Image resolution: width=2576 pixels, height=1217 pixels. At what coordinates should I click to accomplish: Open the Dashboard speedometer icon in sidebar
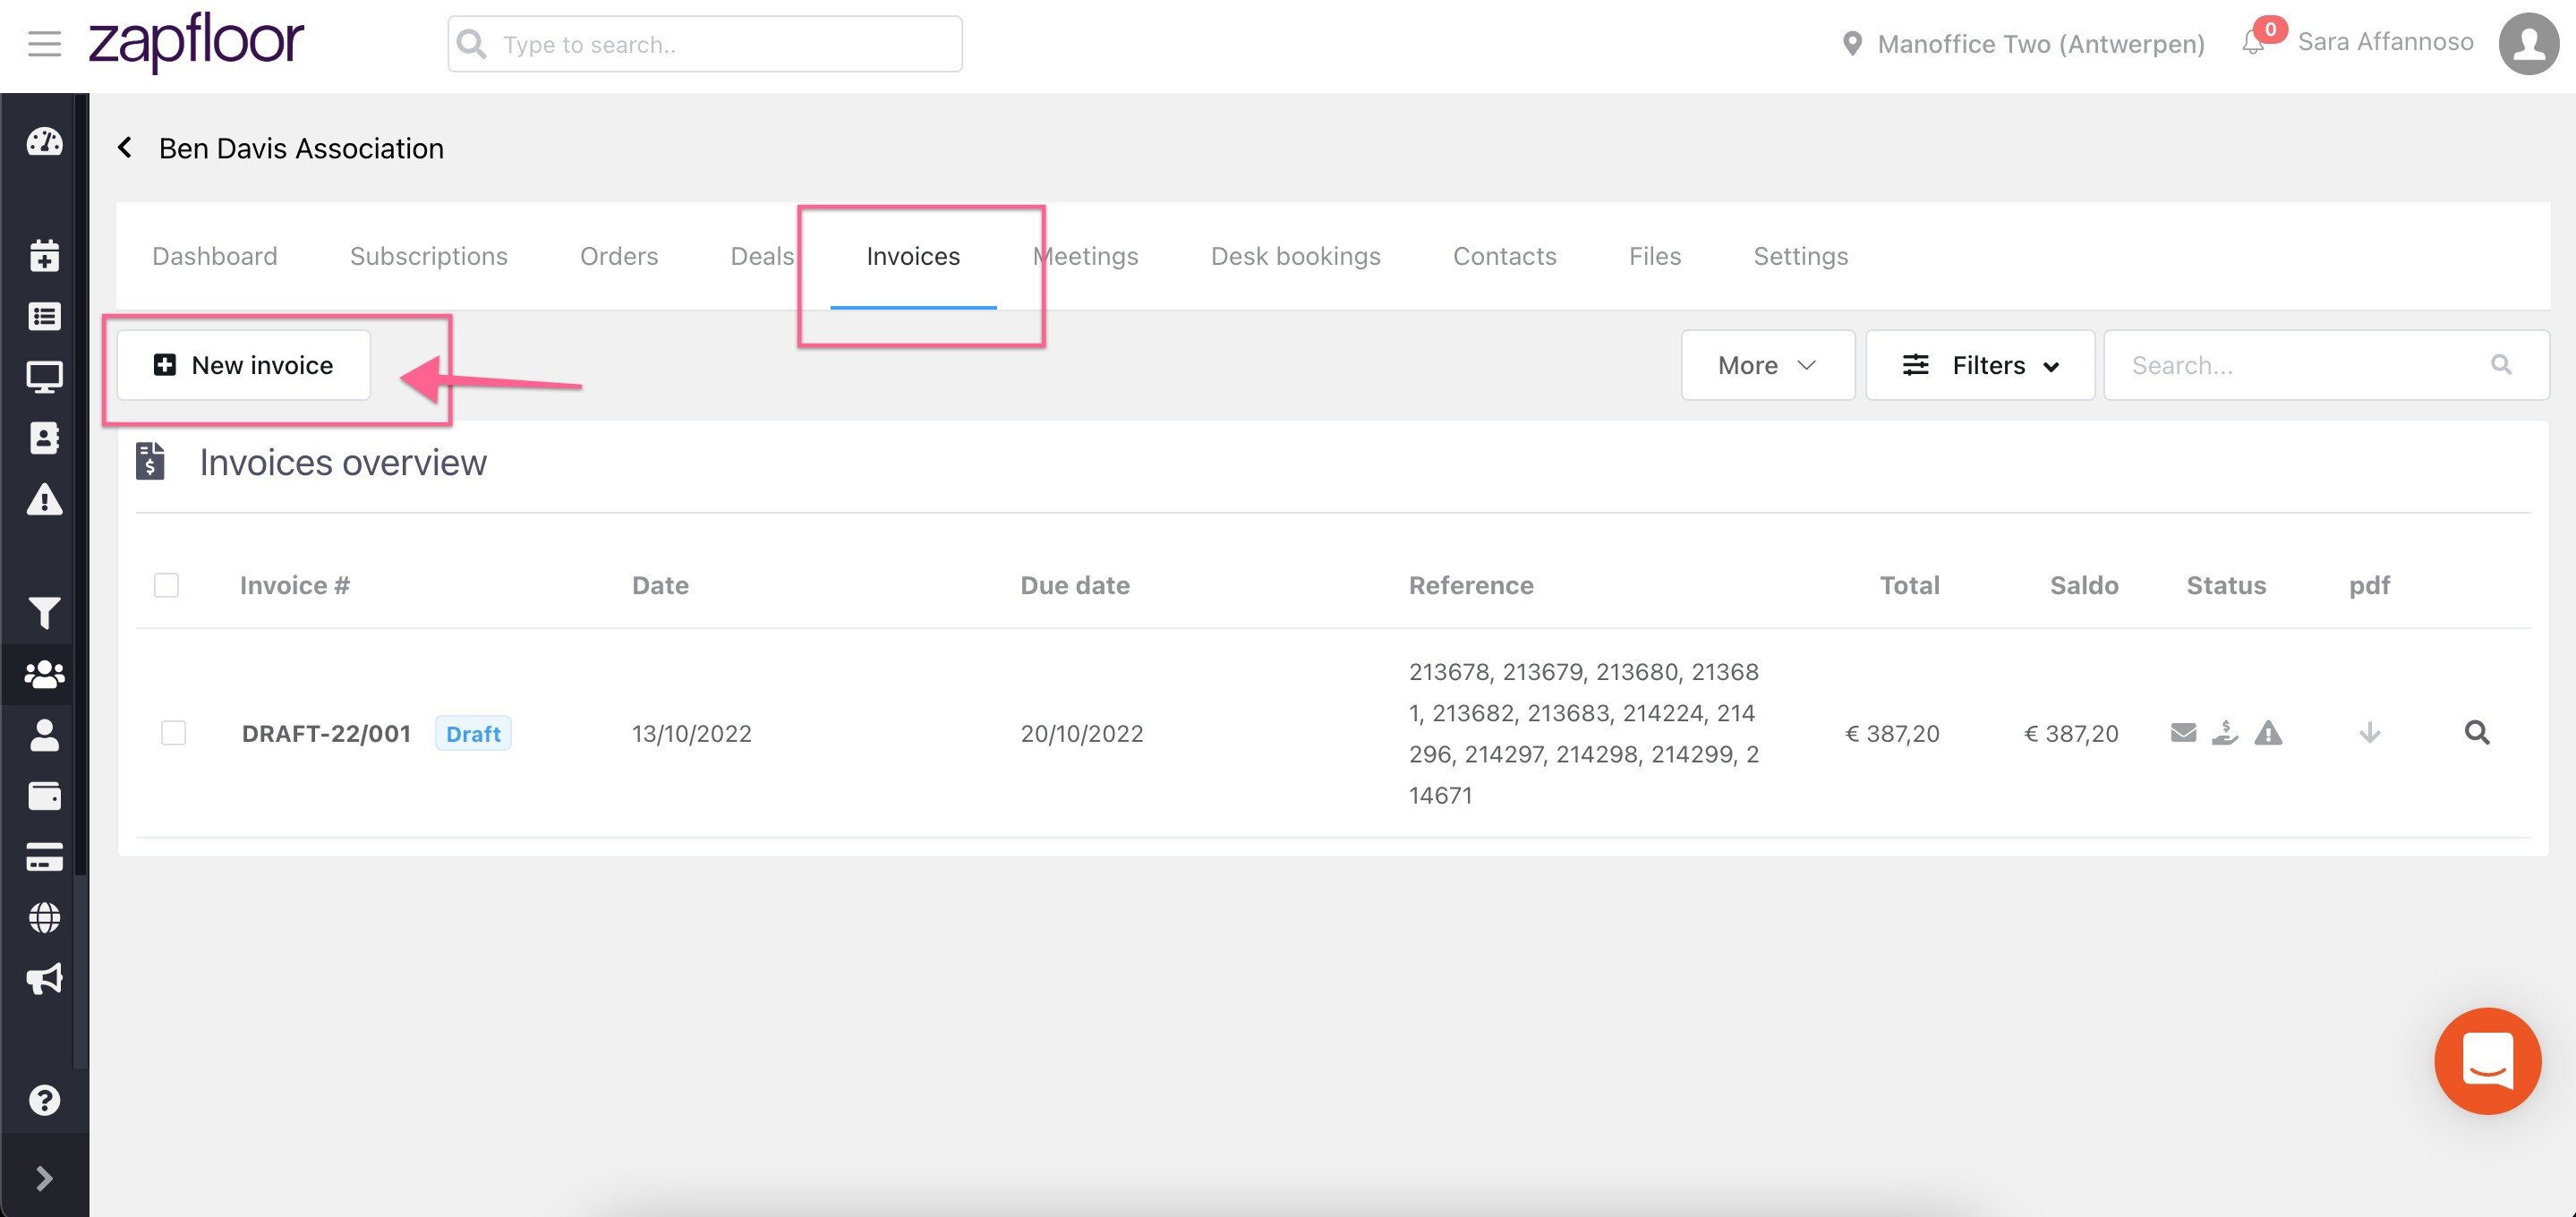pos(44,142)
